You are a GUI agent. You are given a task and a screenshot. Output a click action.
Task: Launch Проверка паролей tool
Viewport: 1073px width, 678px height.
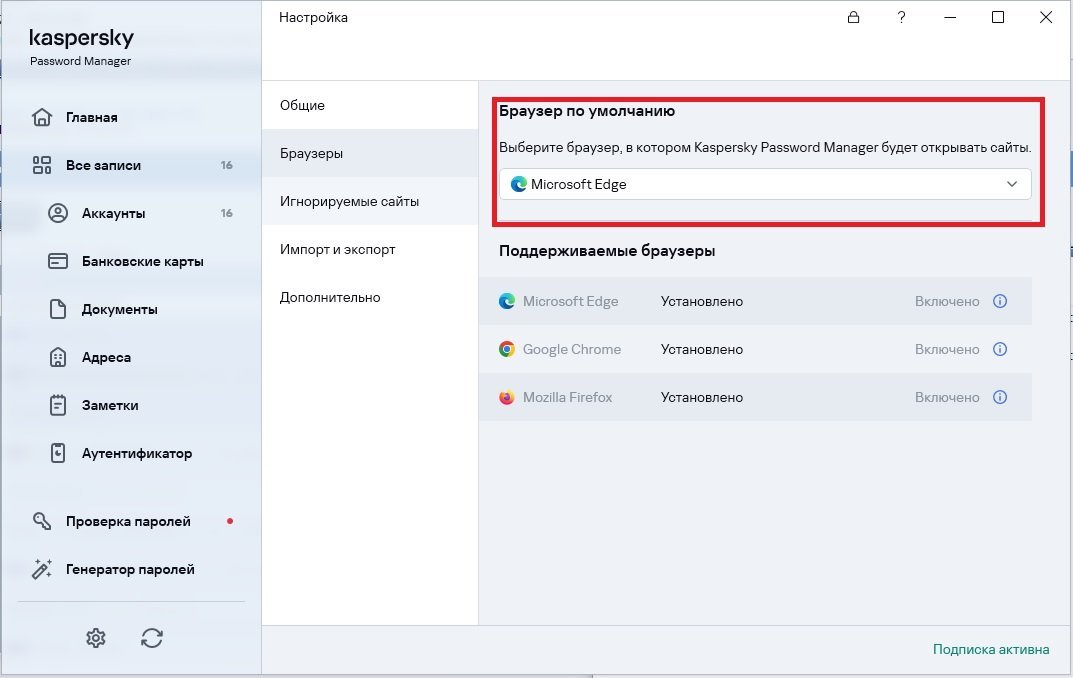point(130,521)
